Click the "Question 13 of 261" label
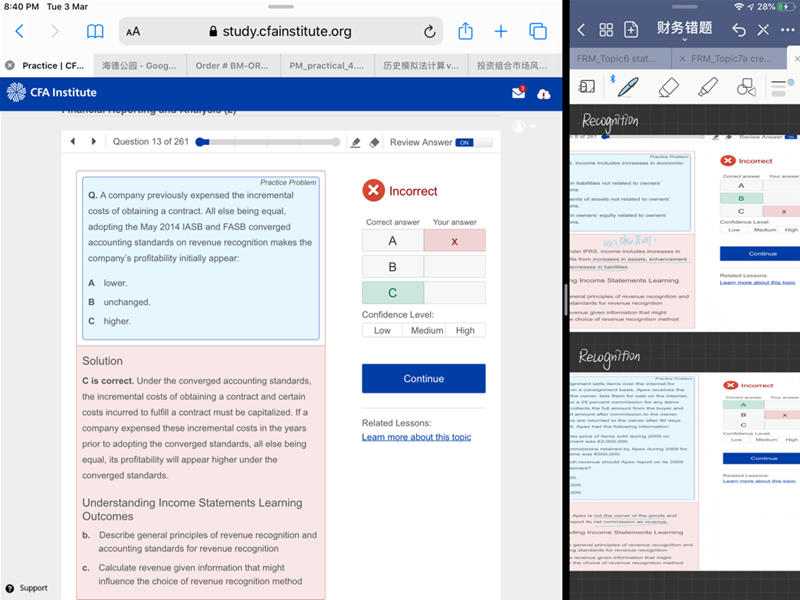The width and height of the screenshot is (800, 600). pyautogui.click(x=151, y=142)
